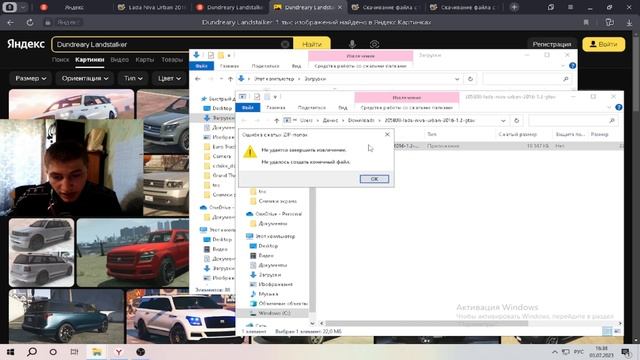Open the Размер filter dropdown
The width and height of the screenshot is (640, 360).
31,78
